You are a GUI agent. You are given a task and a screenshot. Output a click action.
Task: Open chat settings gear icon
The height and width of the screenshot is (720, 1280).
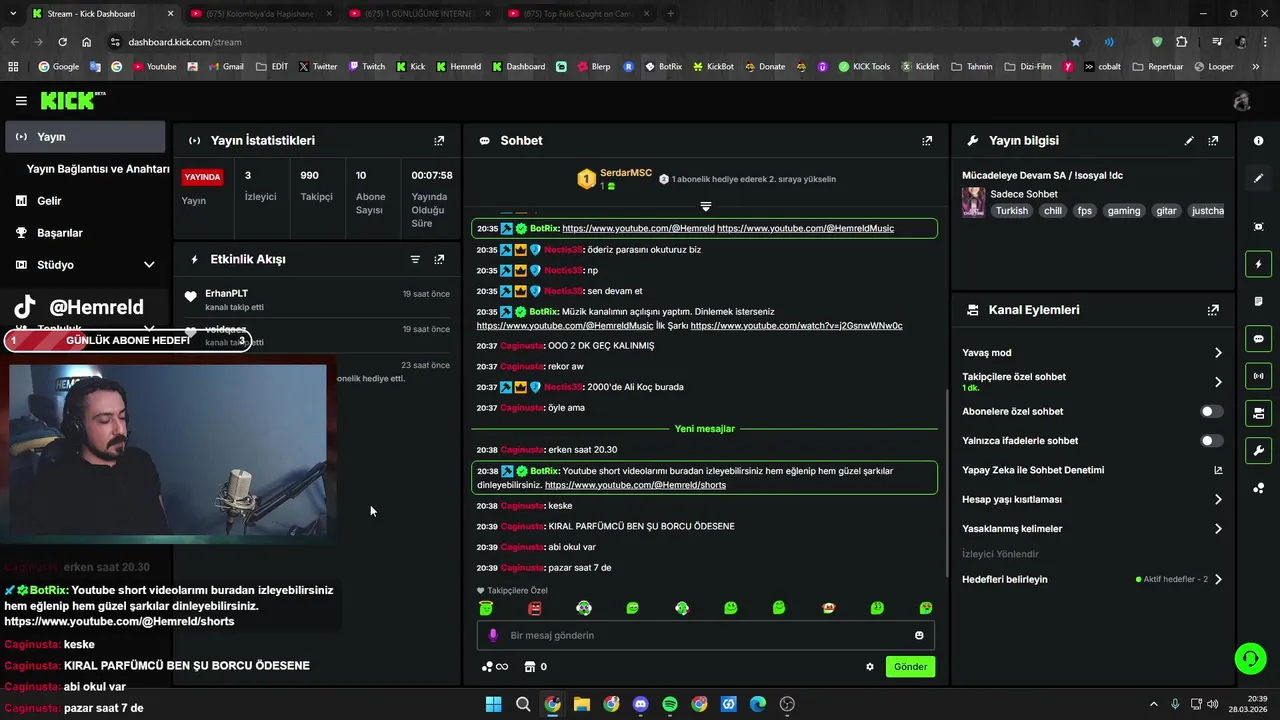pos(870,667)
